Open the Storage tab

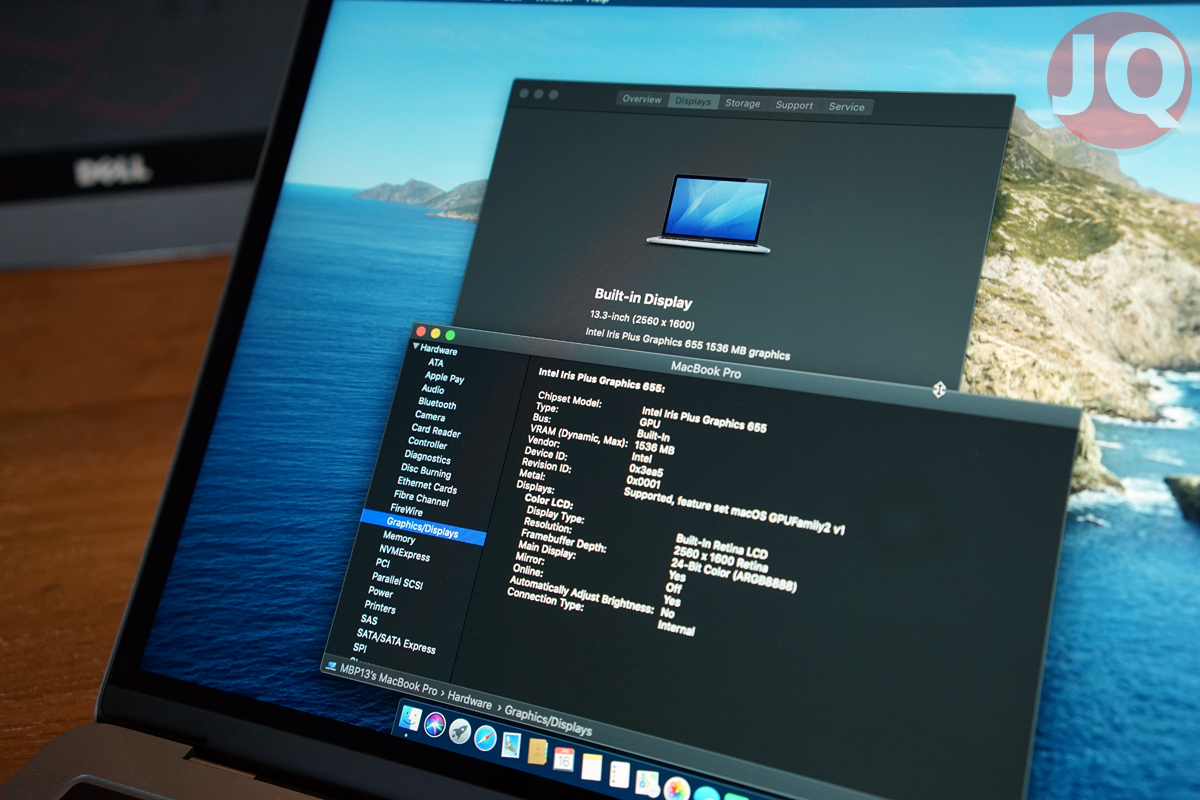743,103
